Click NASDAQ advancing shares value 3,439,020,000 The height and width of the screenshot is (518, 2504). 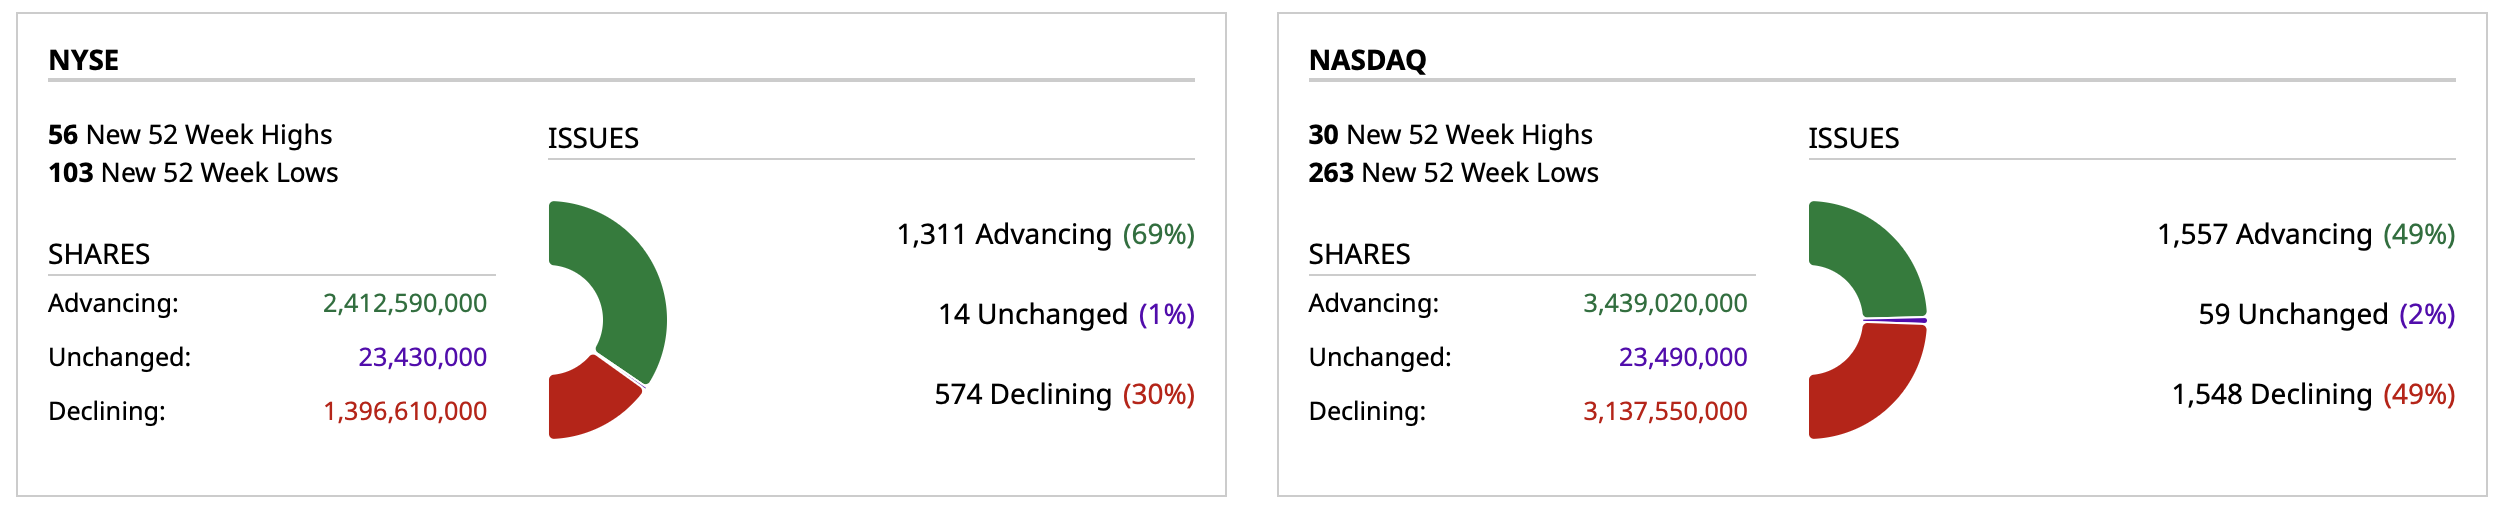click(1664, 303)
